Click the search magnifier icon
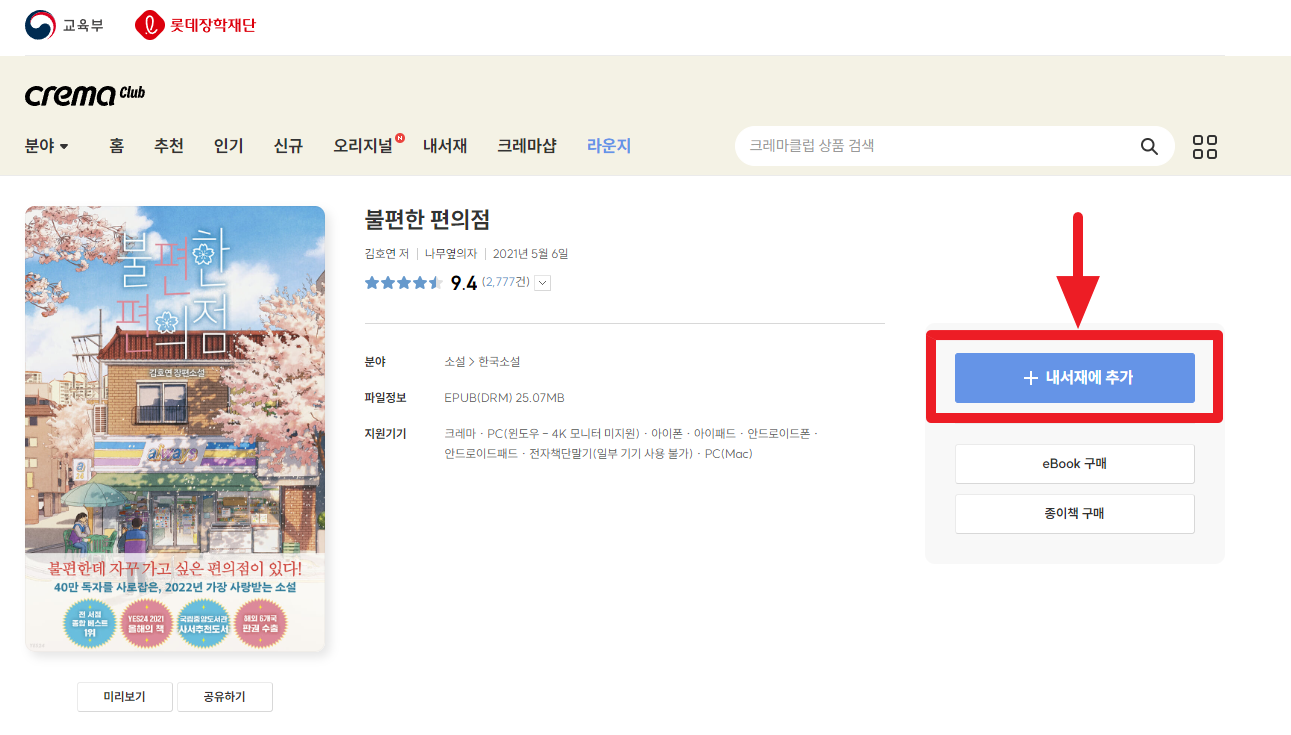Viewport: 1291px width, 735px height. pos(1149,146)
